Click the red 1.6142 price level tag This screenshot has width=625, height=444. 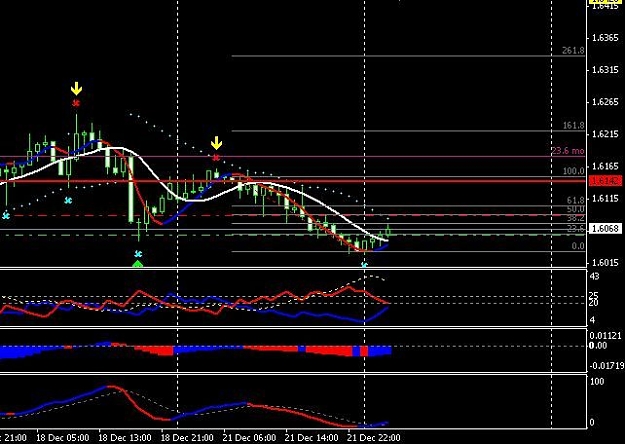tap(605, 181)
